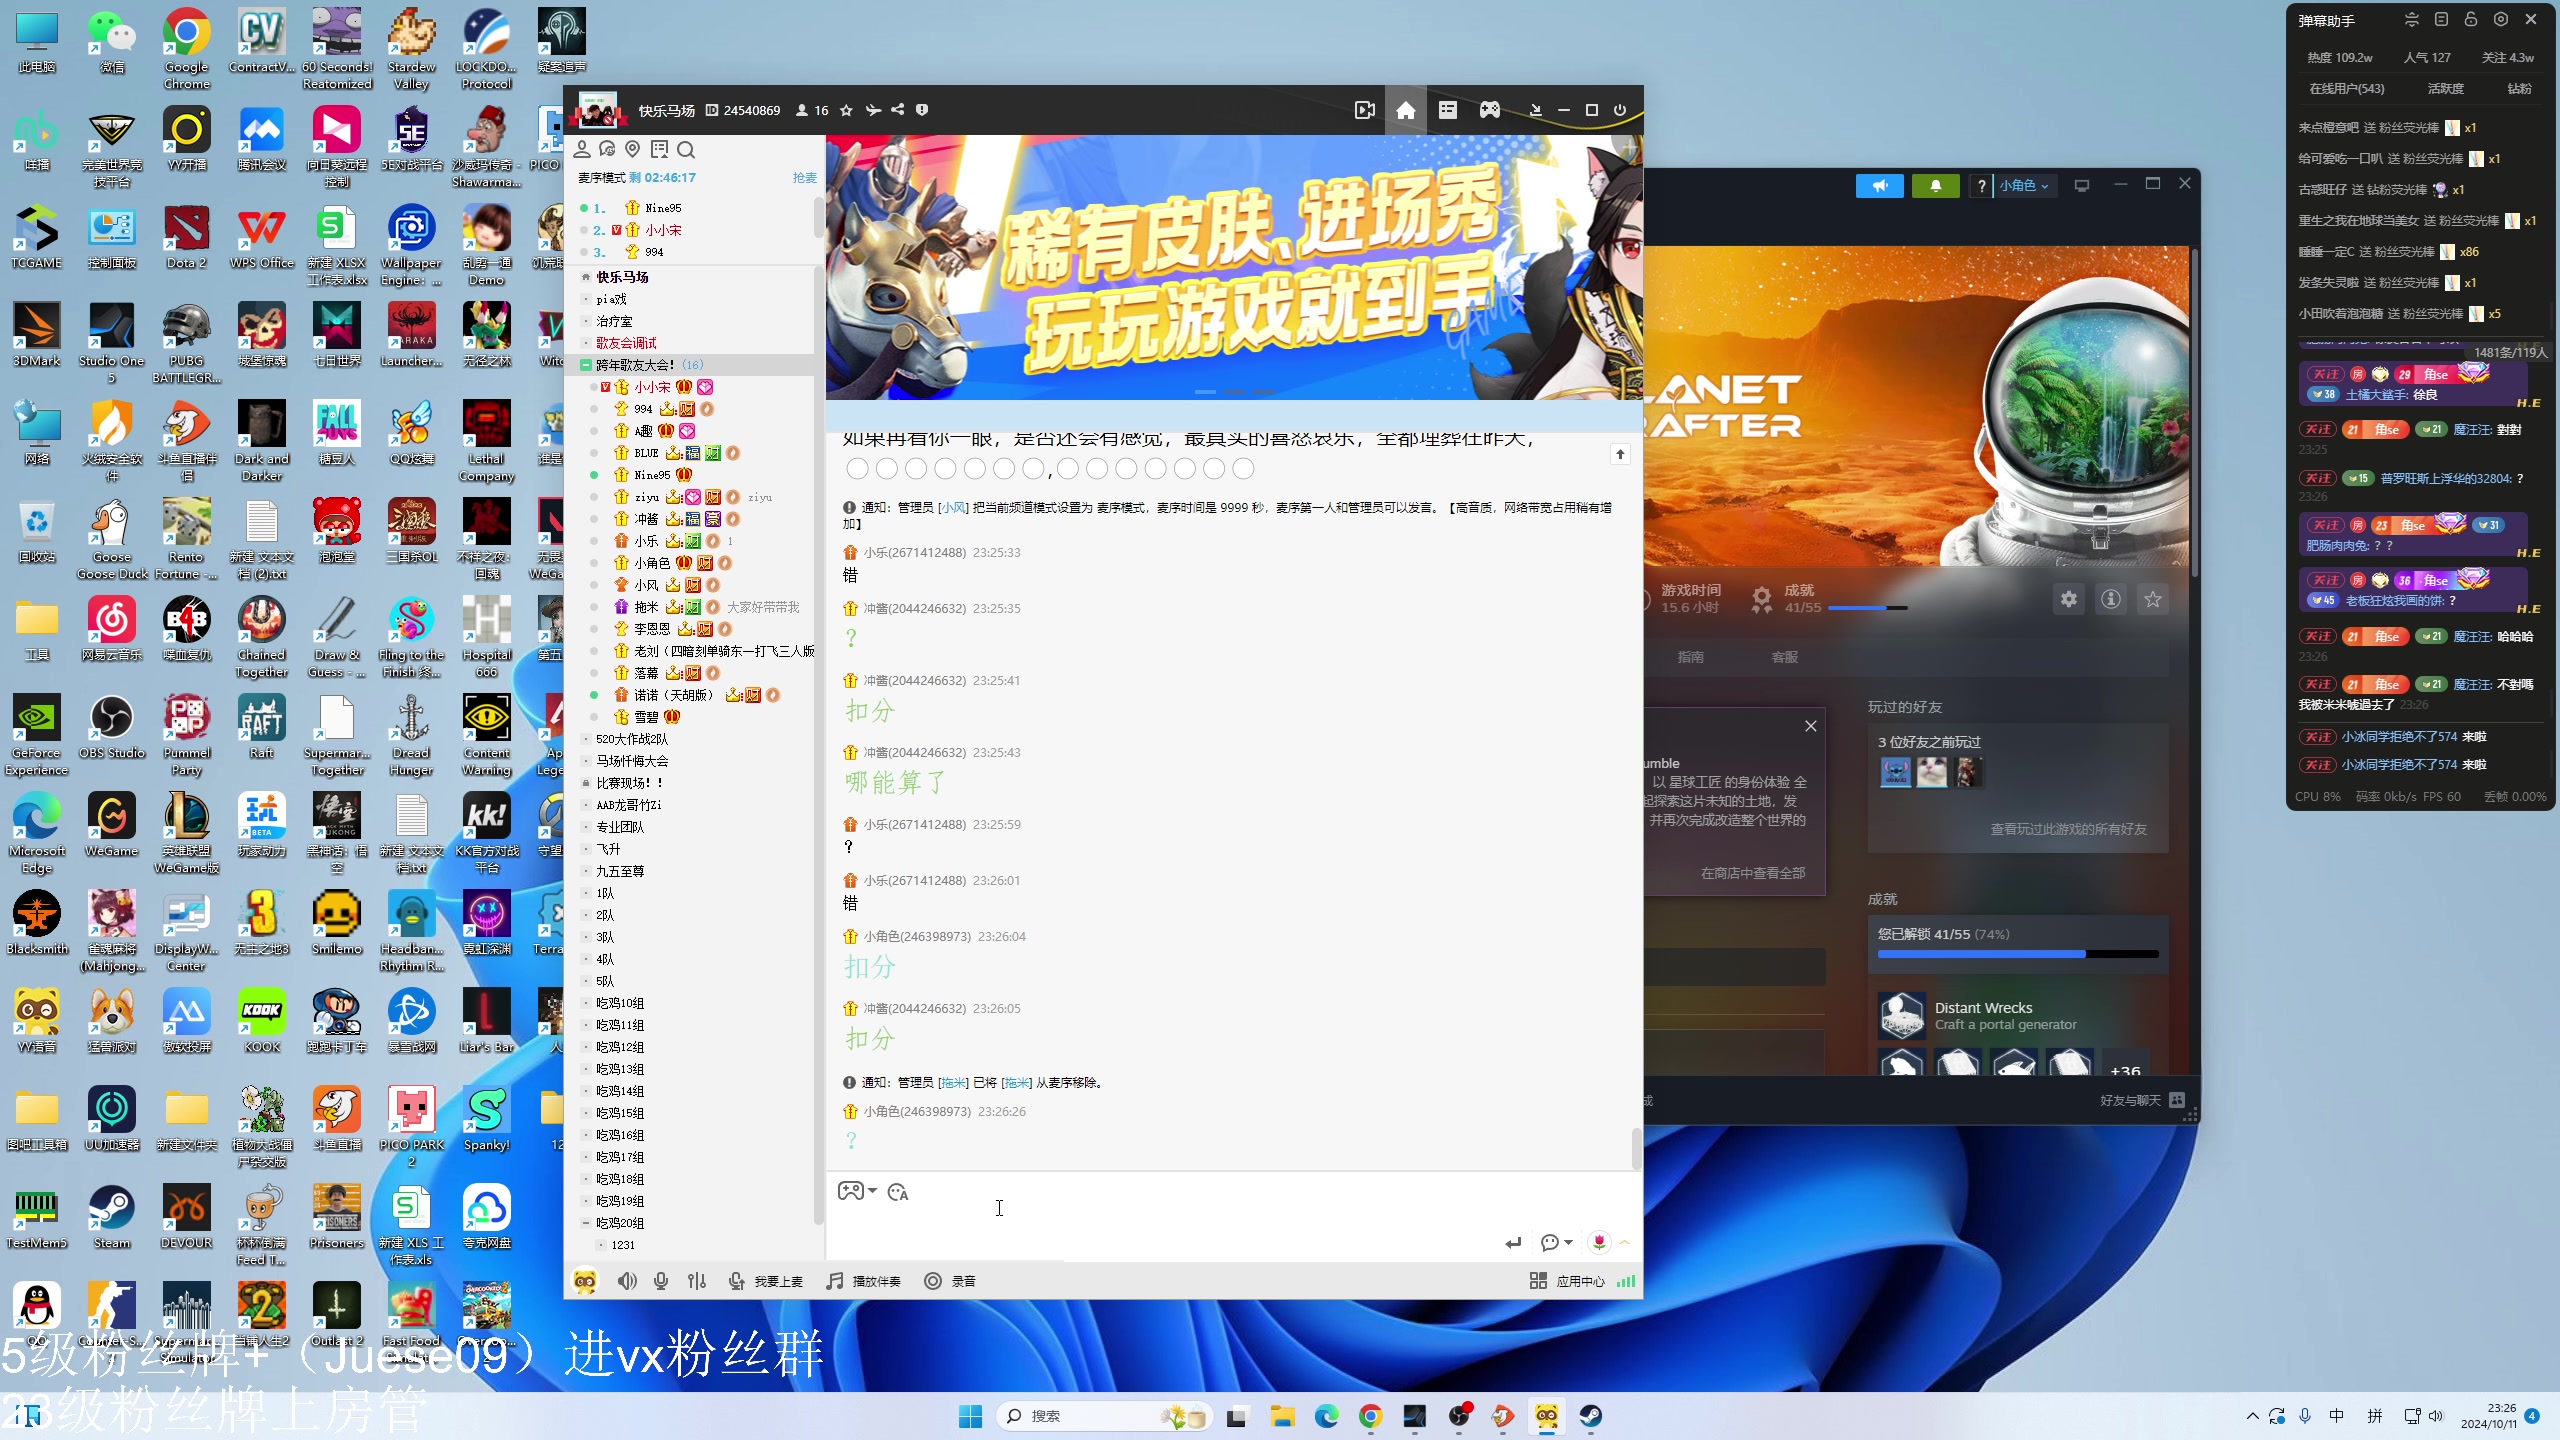Report the channel using the shield icon

922,110
